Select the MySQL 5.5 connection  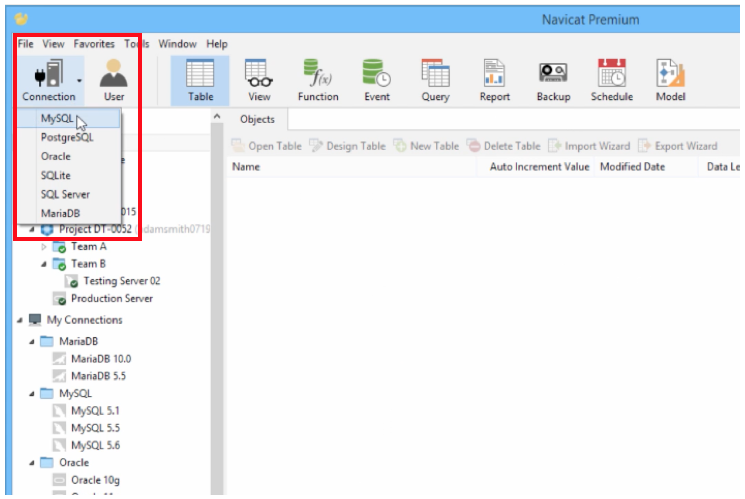click(86, 428)
